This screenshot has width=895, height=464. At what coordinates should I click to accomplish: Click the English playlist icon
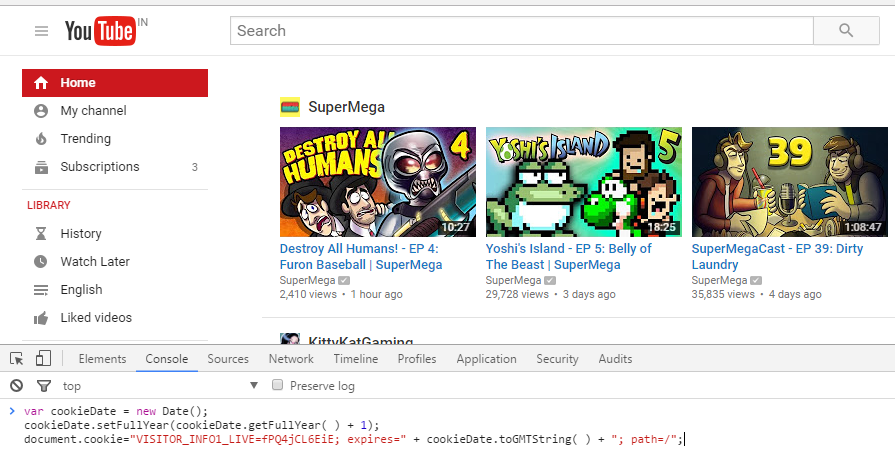(41, 290)
